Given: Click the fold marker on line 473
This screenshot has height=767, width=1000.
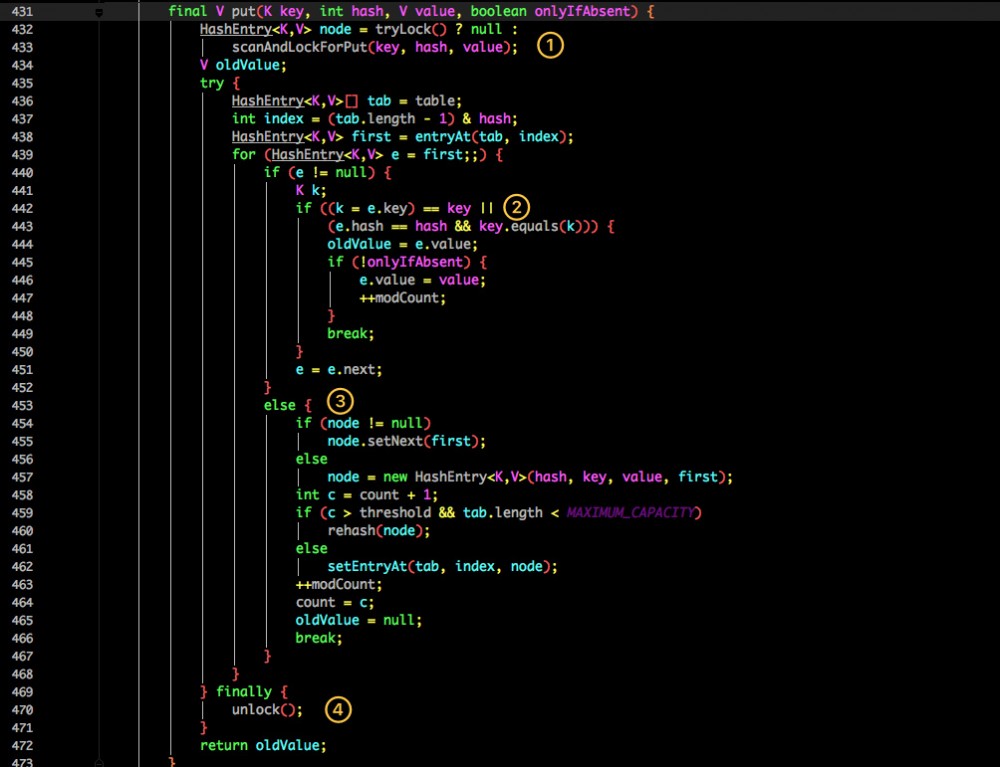Looking at the screenshot, I should (x=97, y=761).
